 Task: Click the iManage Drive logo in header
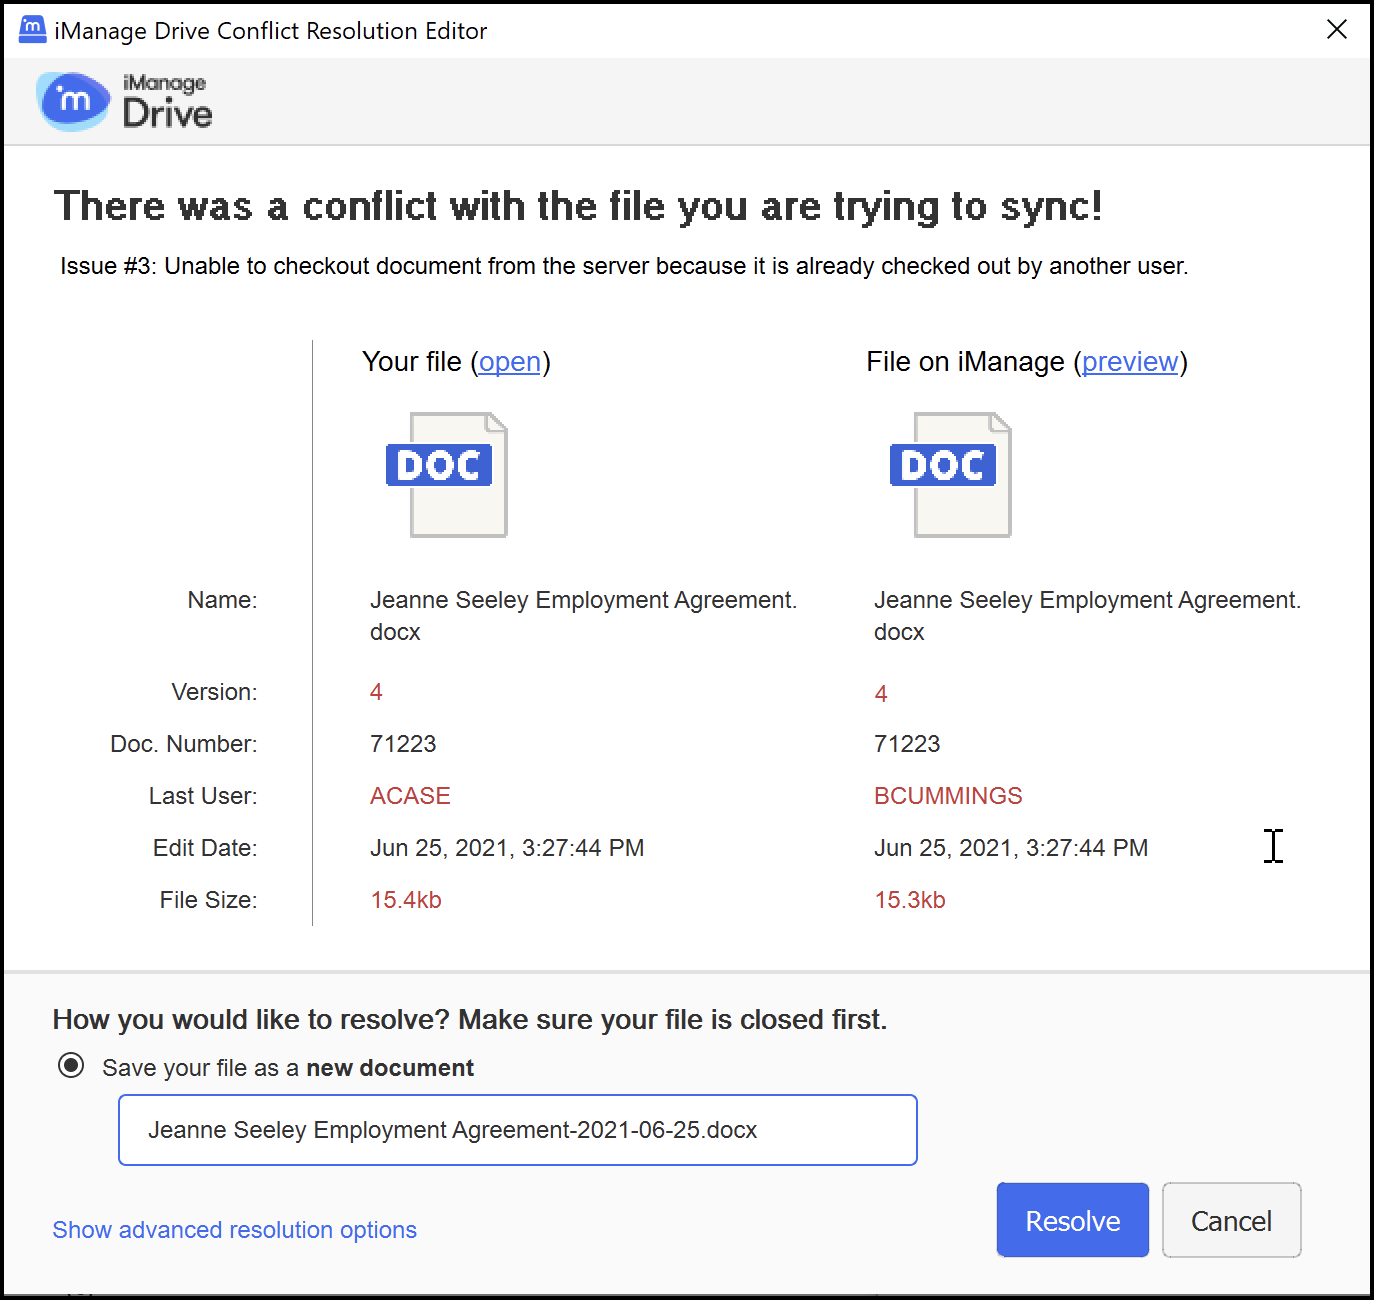(125, 101)
